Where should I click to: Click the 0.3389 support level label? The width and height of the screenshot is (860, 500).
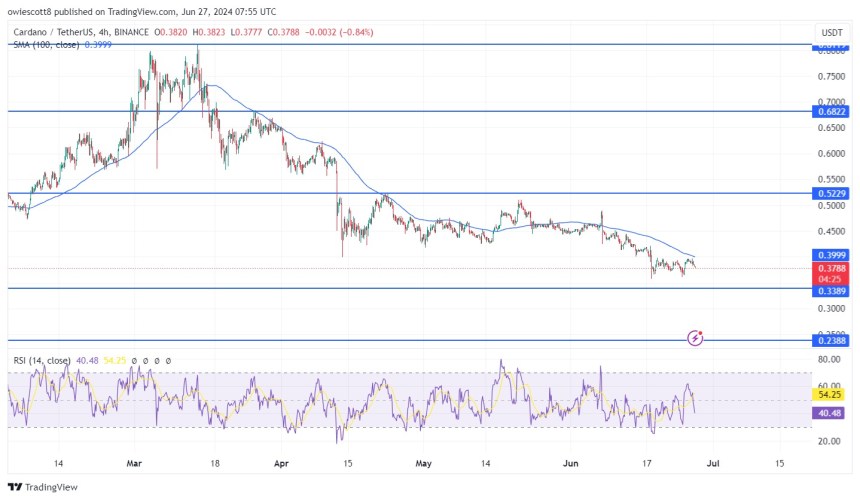click(833, 289)
